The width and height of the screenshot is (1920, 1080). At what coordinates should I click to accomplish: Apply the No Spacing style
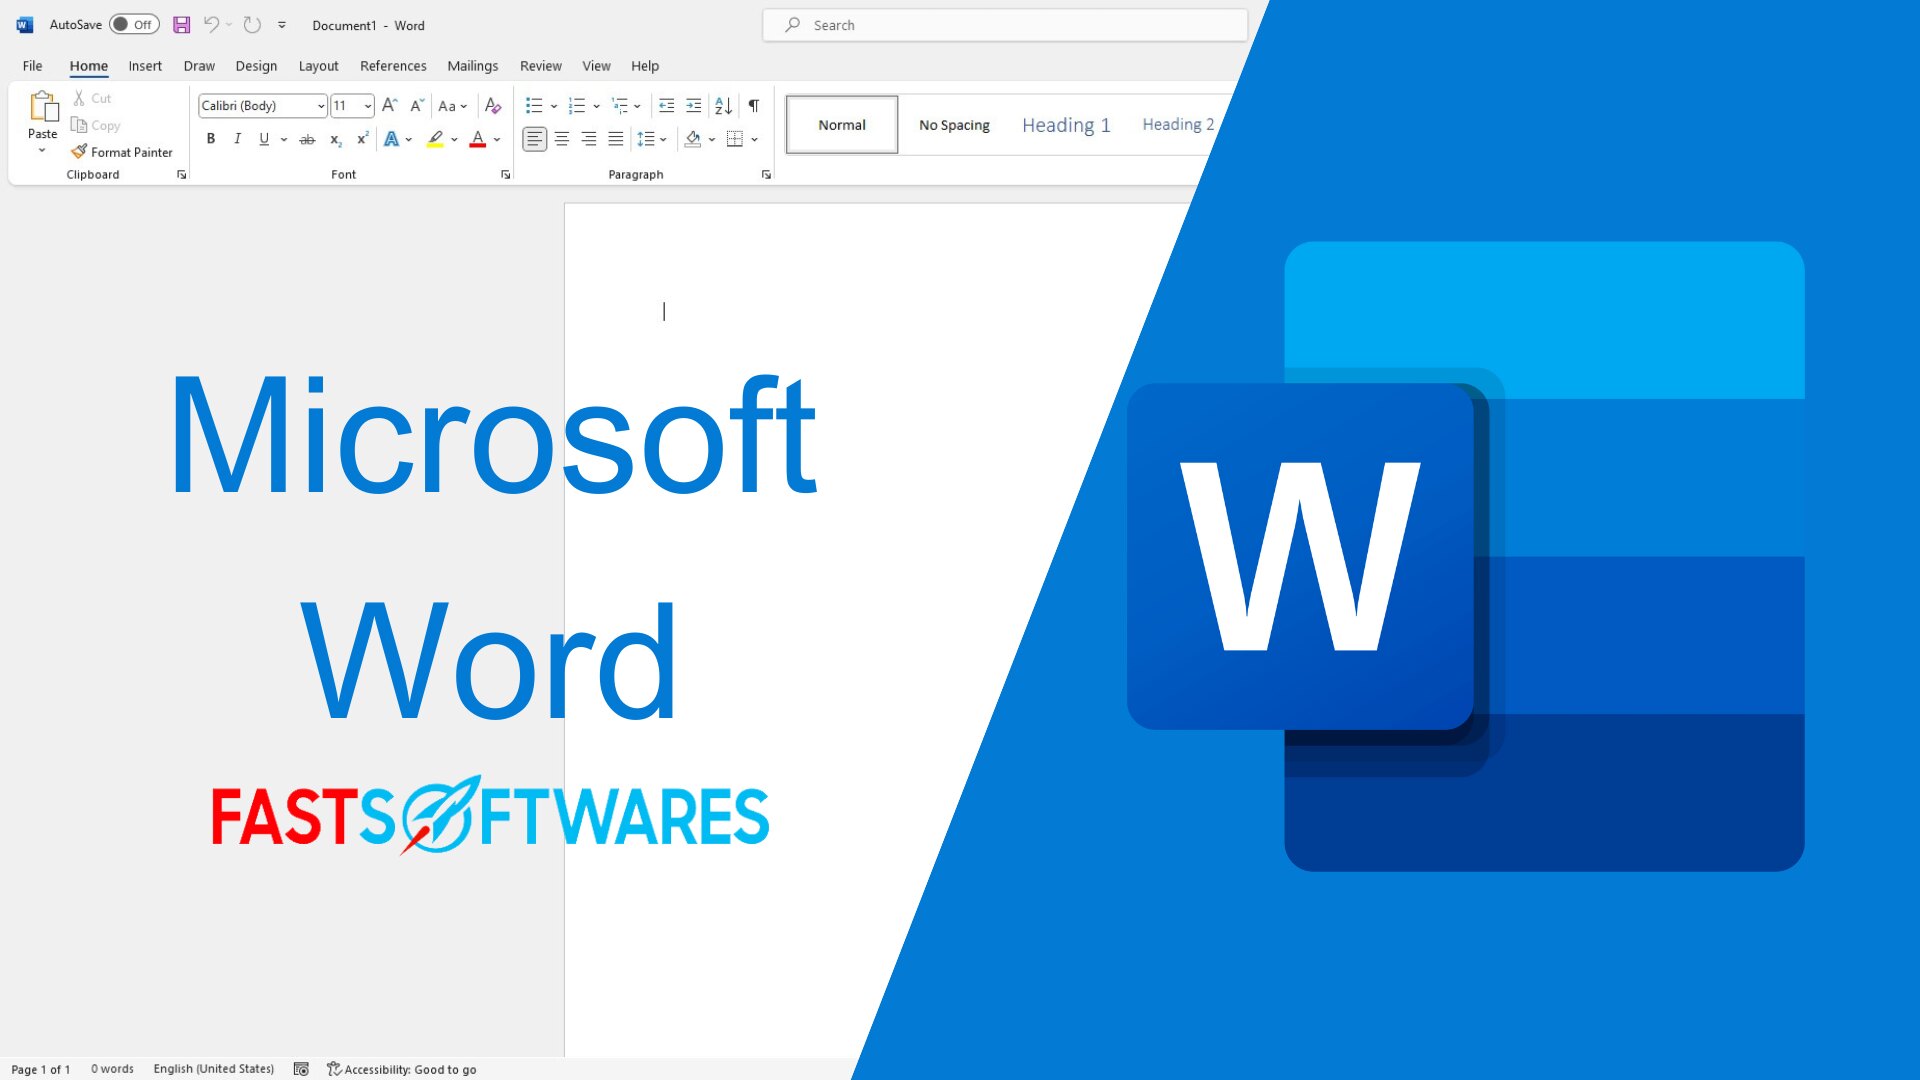[954, 125]
